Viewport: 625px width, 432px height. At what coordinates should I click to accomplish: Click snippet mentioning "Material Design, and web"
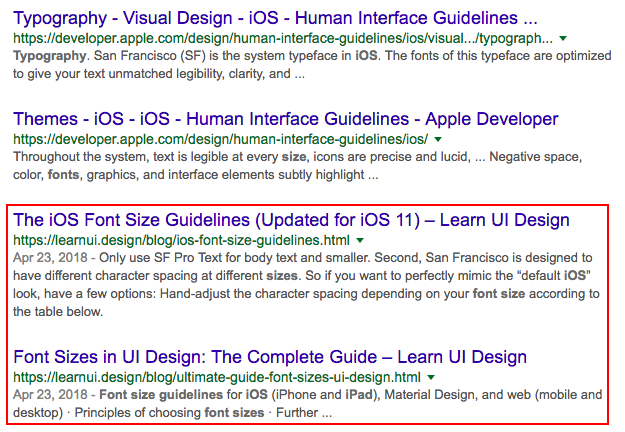click(x=307, y=403)
